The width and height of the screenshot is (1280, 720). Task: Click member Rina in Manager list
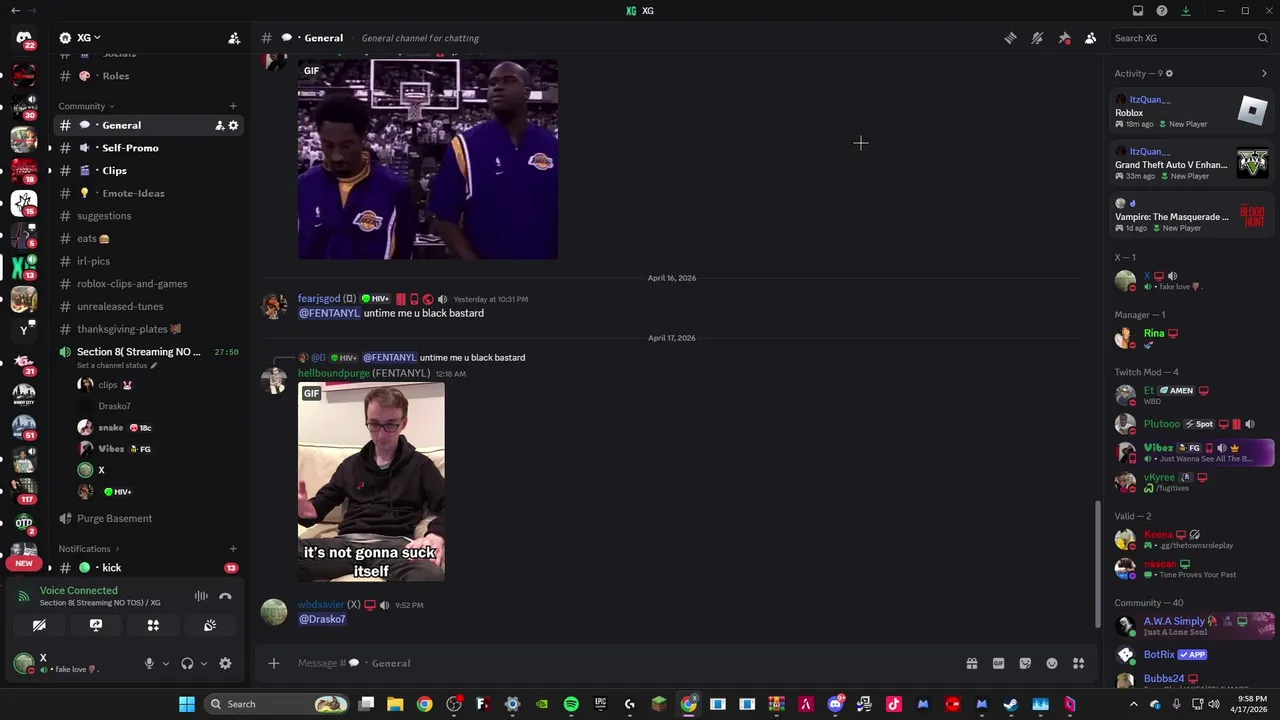[x=1192, y=338]
